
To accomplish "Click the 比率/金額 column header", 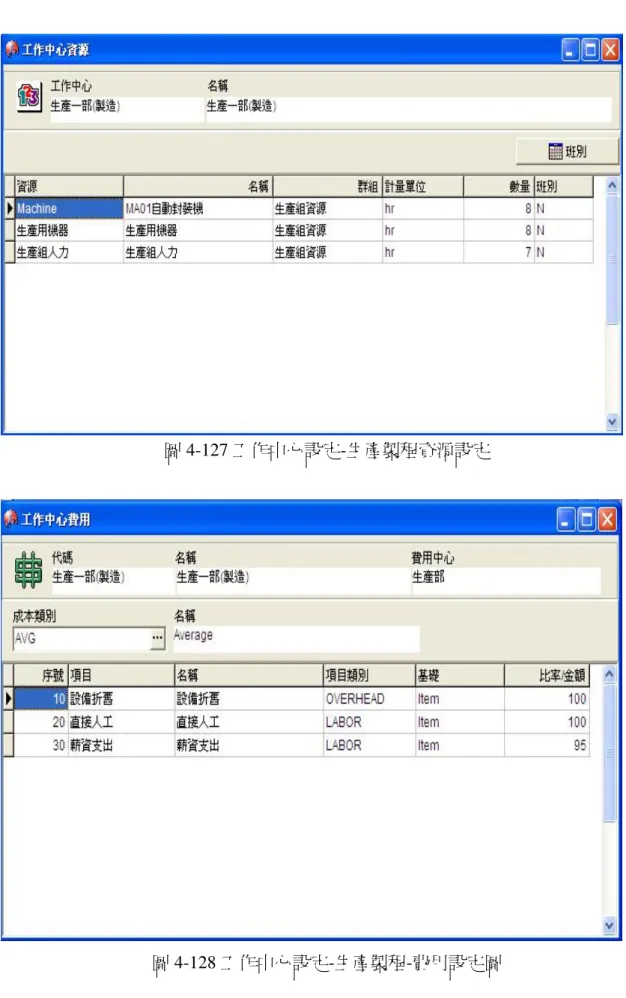I will tap(546, 675).
